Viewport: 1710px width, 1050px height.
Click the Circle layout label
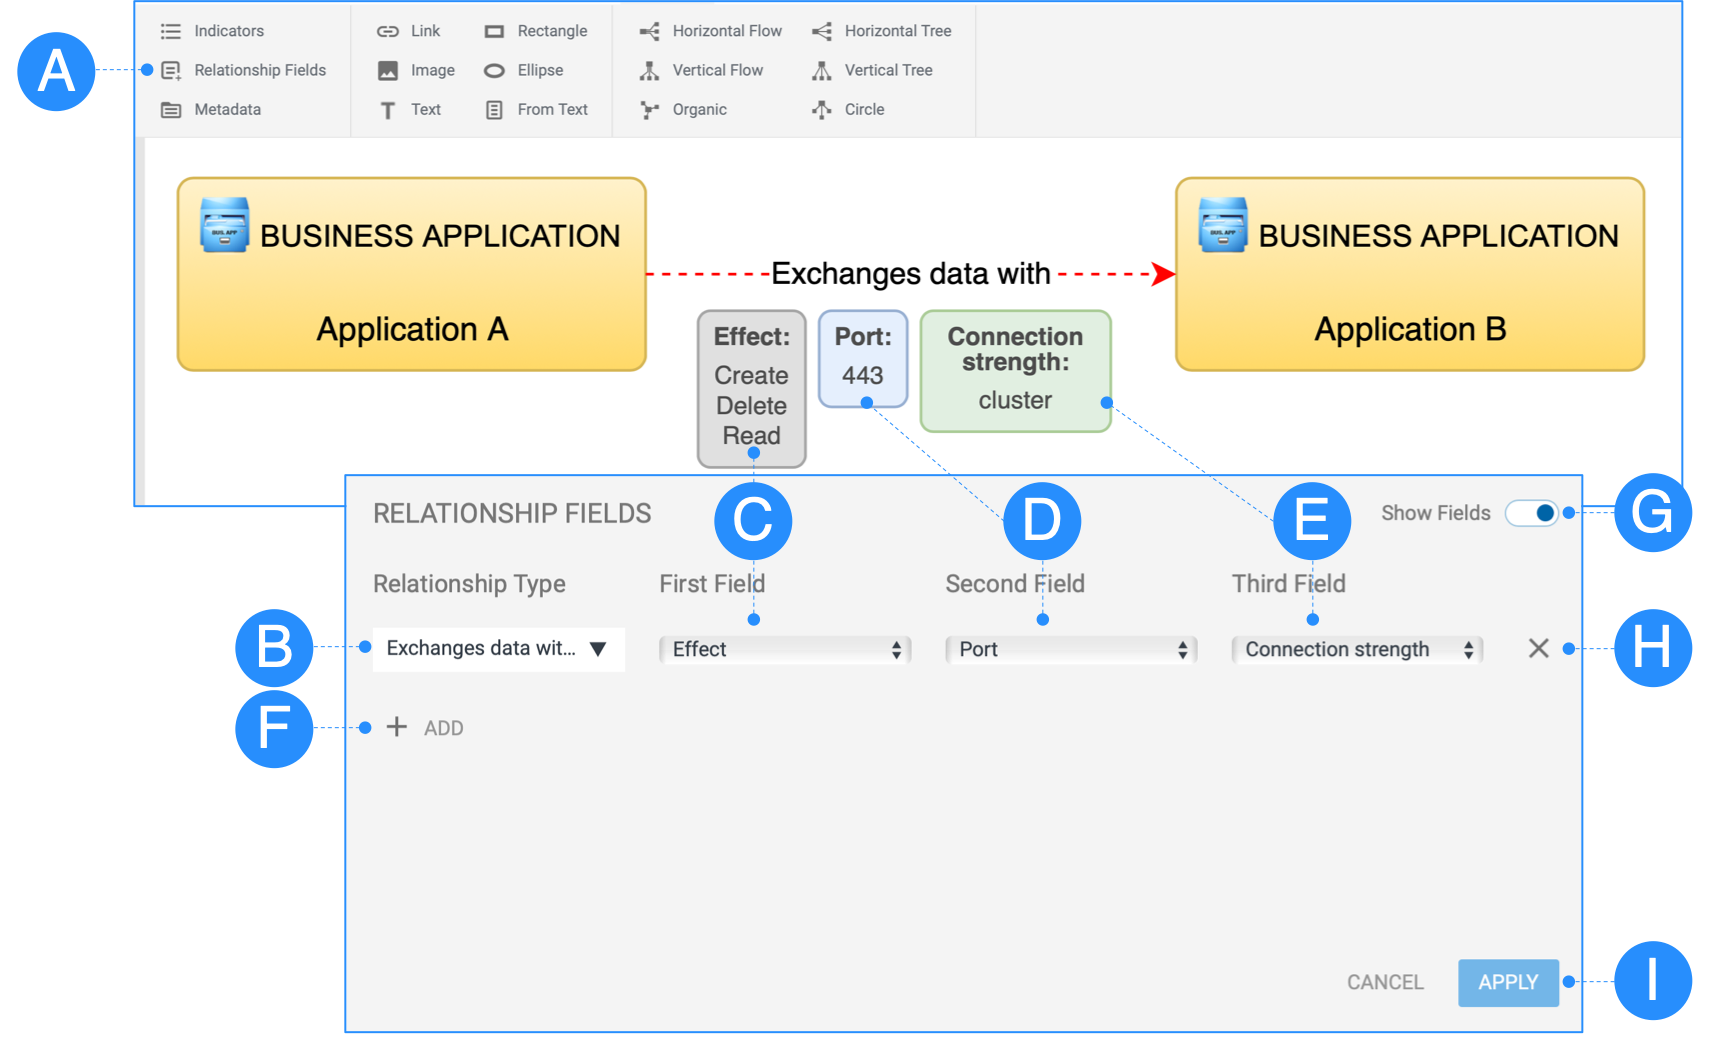[864, 109]
